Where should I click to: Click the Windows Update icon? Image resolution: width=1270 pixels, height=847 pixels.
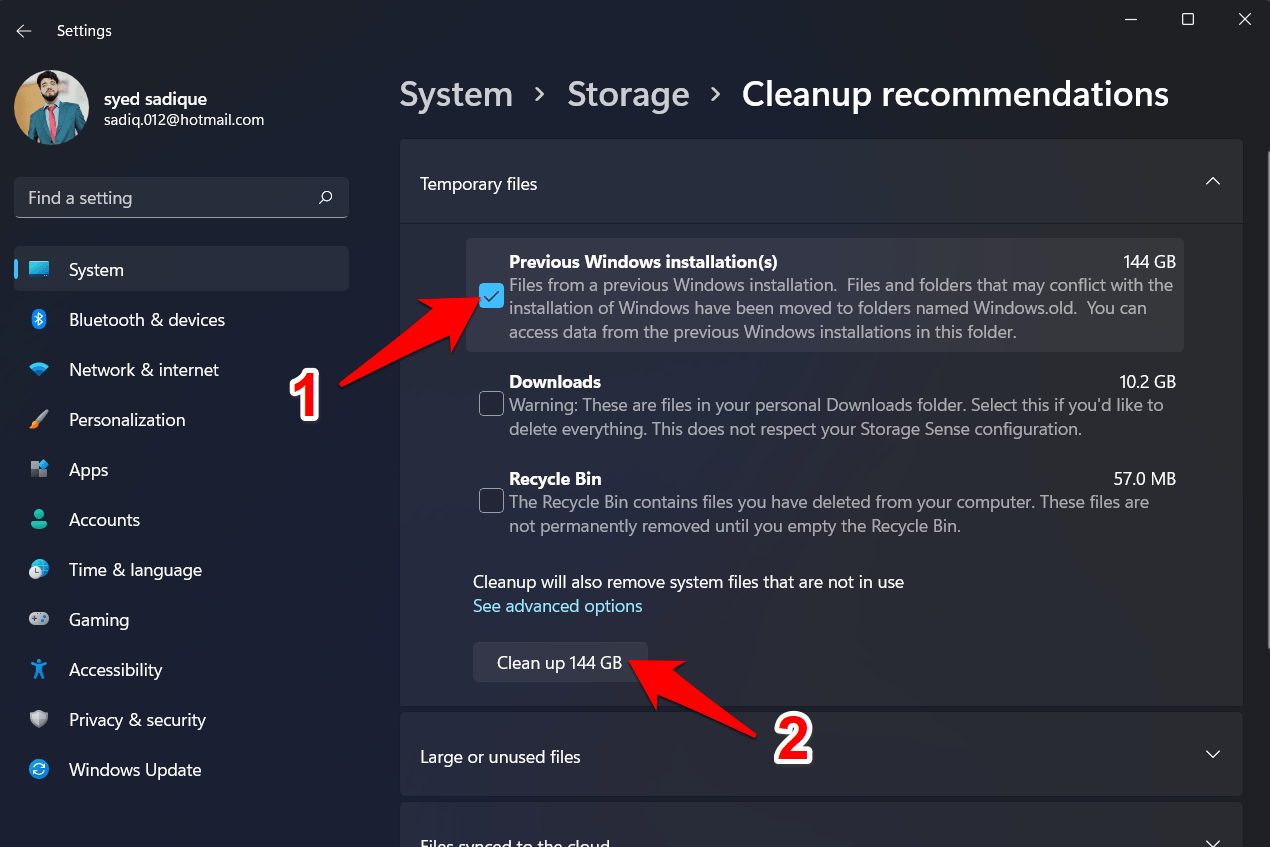click(39, 770)
